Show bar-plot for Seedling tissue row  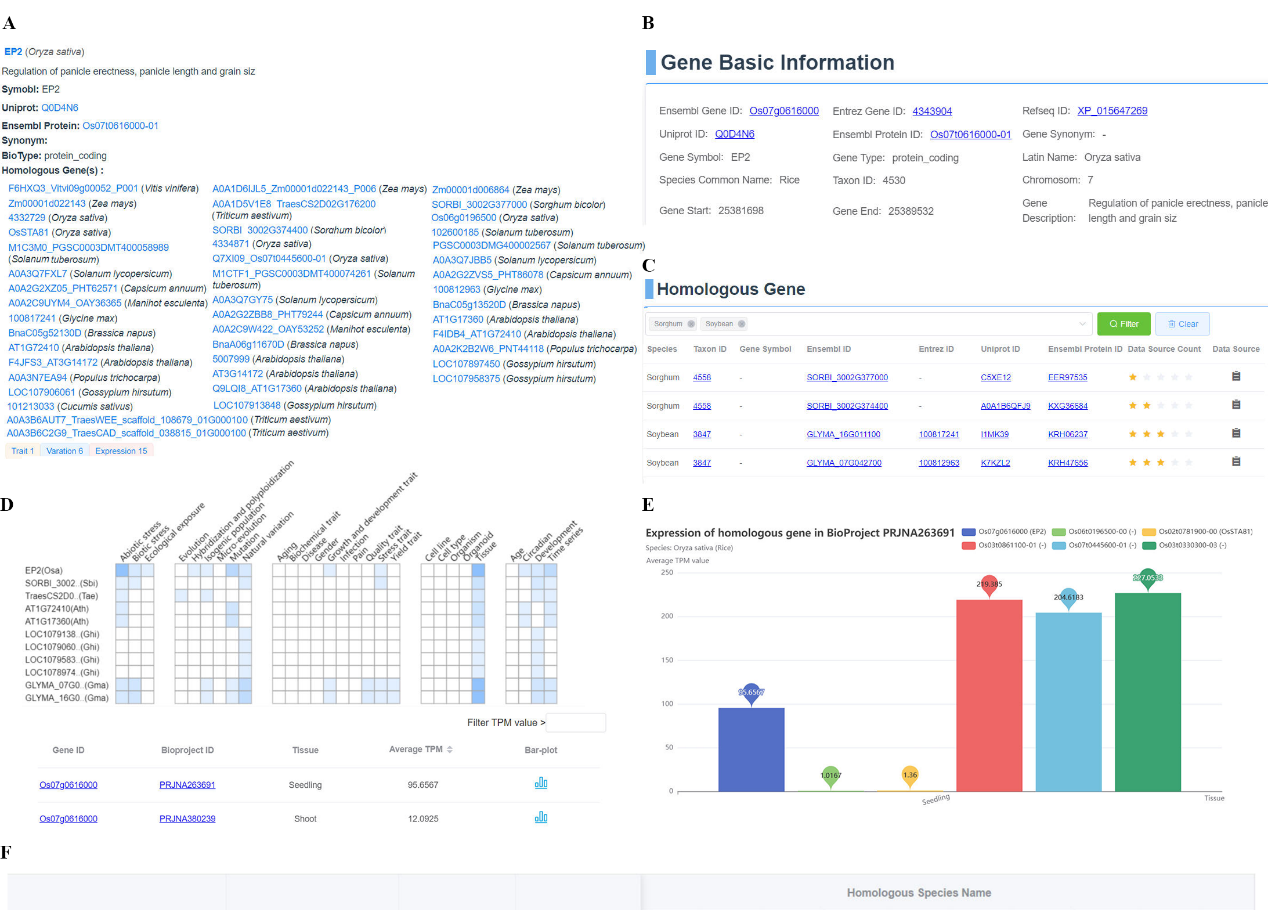click(541, 783)
